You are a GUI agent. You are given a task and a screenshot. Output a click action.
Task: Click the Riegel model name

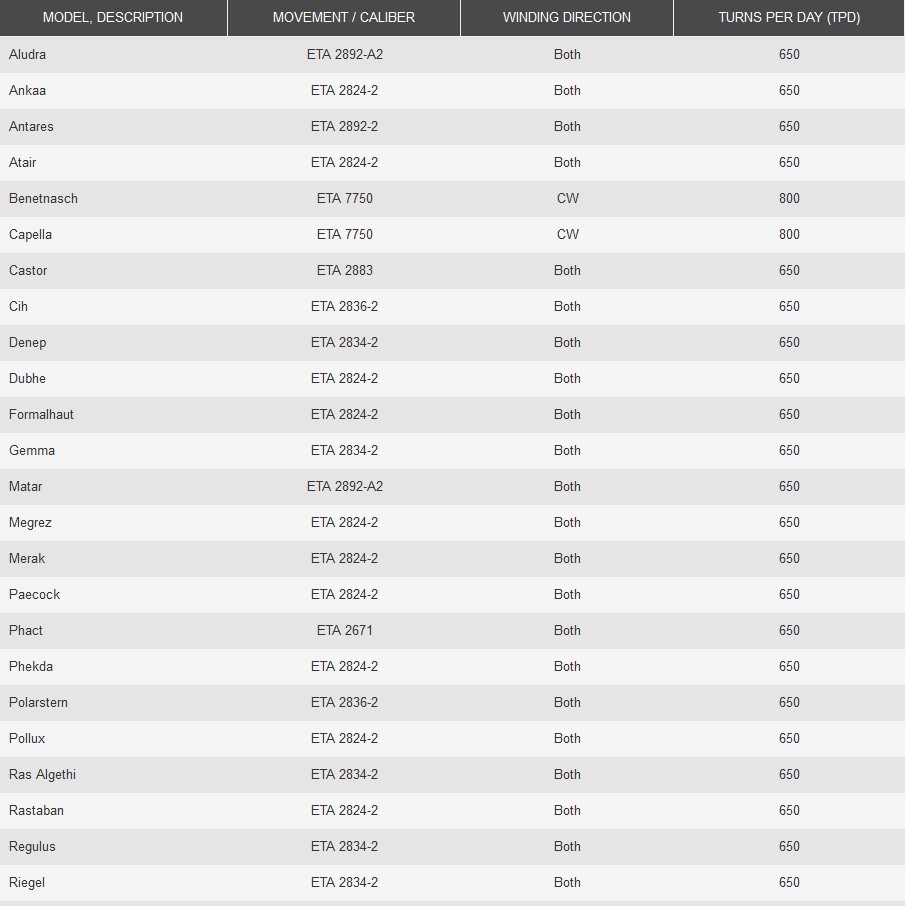[27, 882]
